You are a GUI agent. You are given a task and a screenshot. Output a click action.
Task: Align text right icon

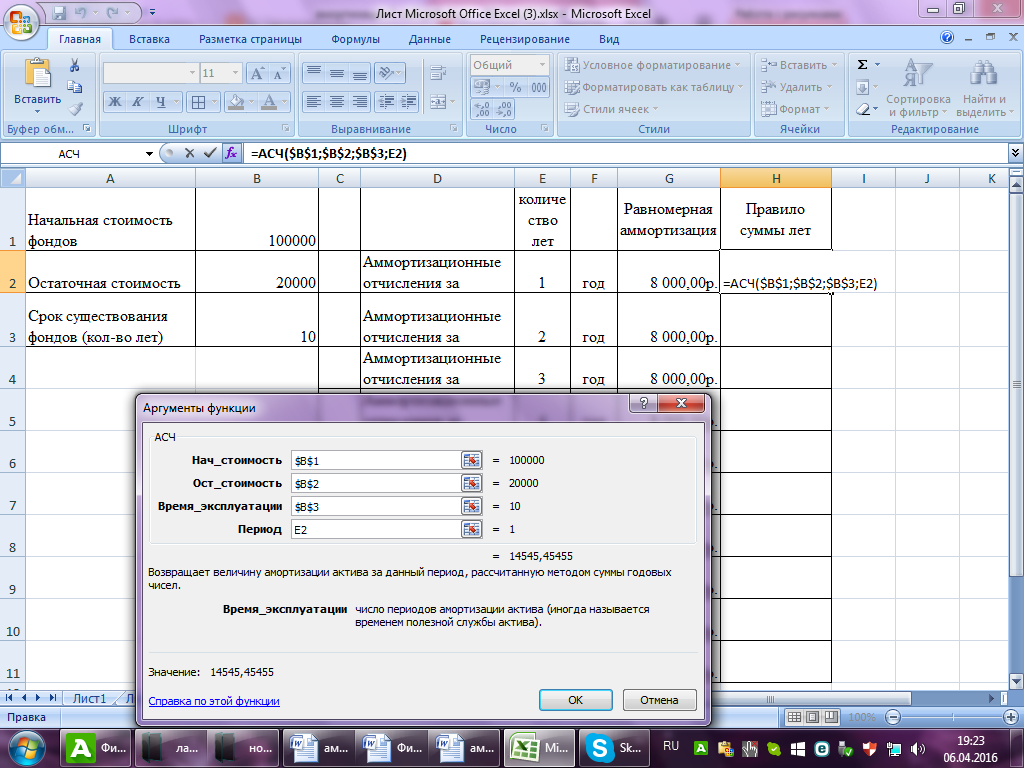coord(359,102)
